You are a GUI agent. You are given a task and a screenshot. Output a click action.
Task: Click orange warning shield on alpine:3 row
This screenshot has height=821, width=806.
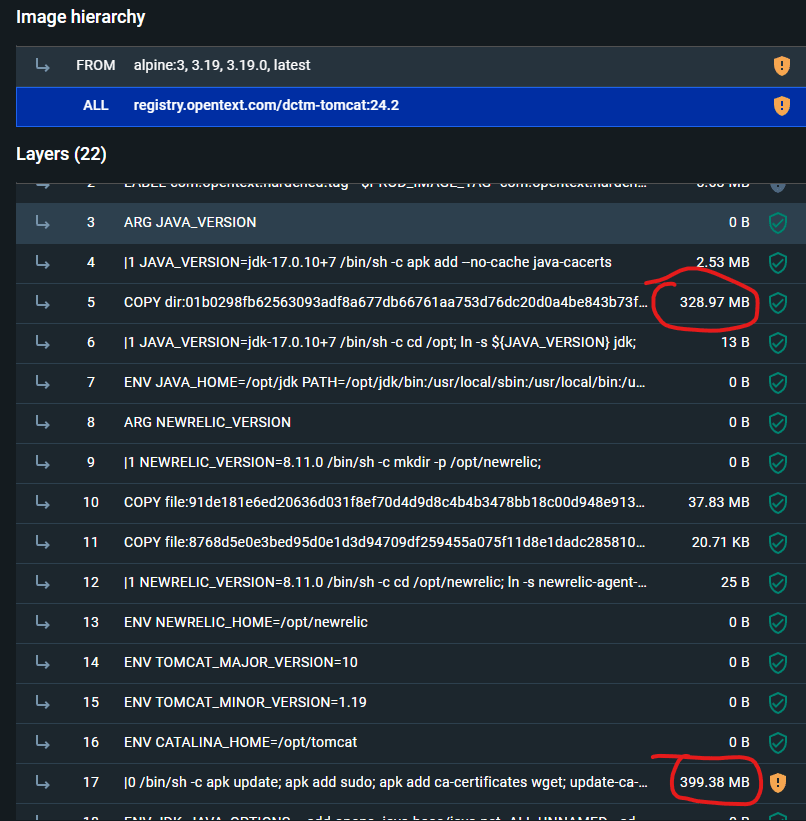pyautogui.click(x=781, y=66)
